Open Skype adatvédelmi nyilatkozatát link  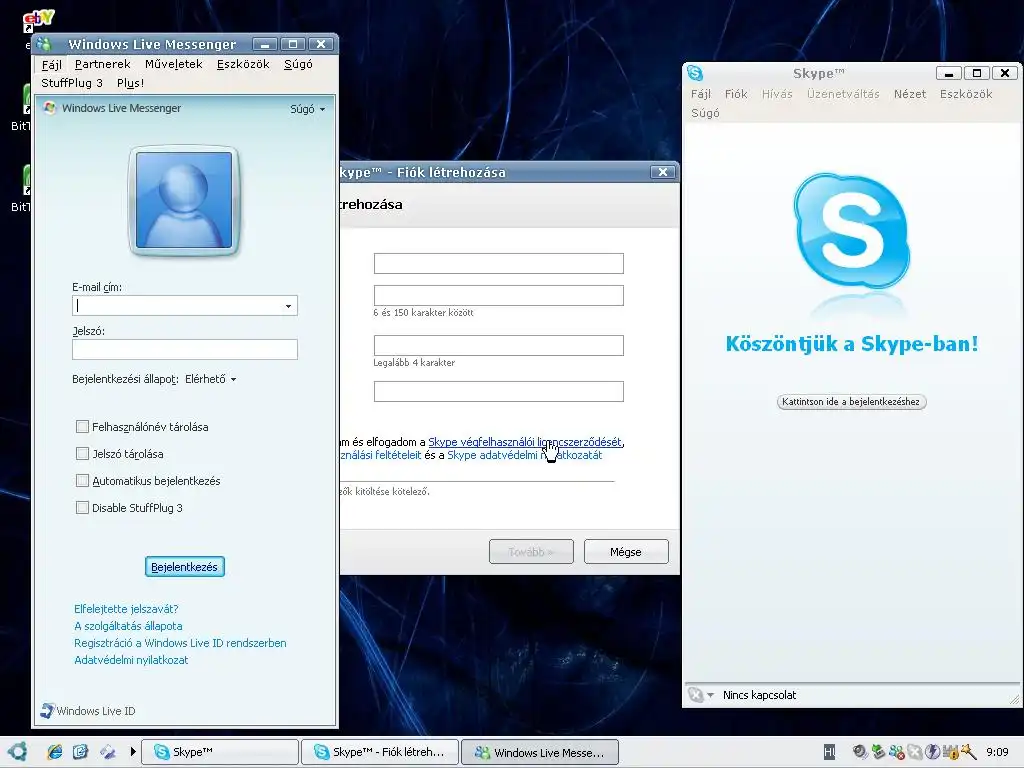[524, 455]
